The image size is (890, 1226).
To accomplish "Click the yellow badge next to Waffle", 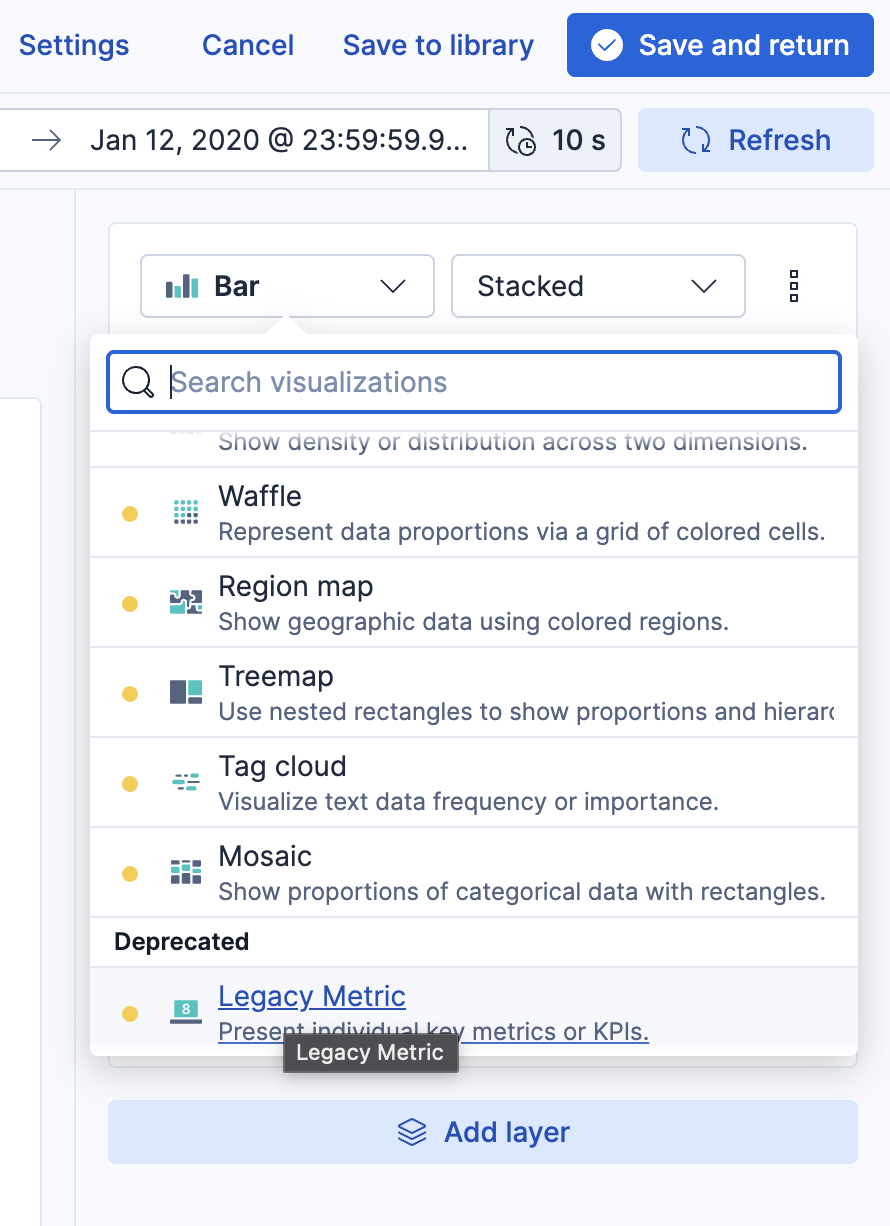I will click(x=130, y=512).
